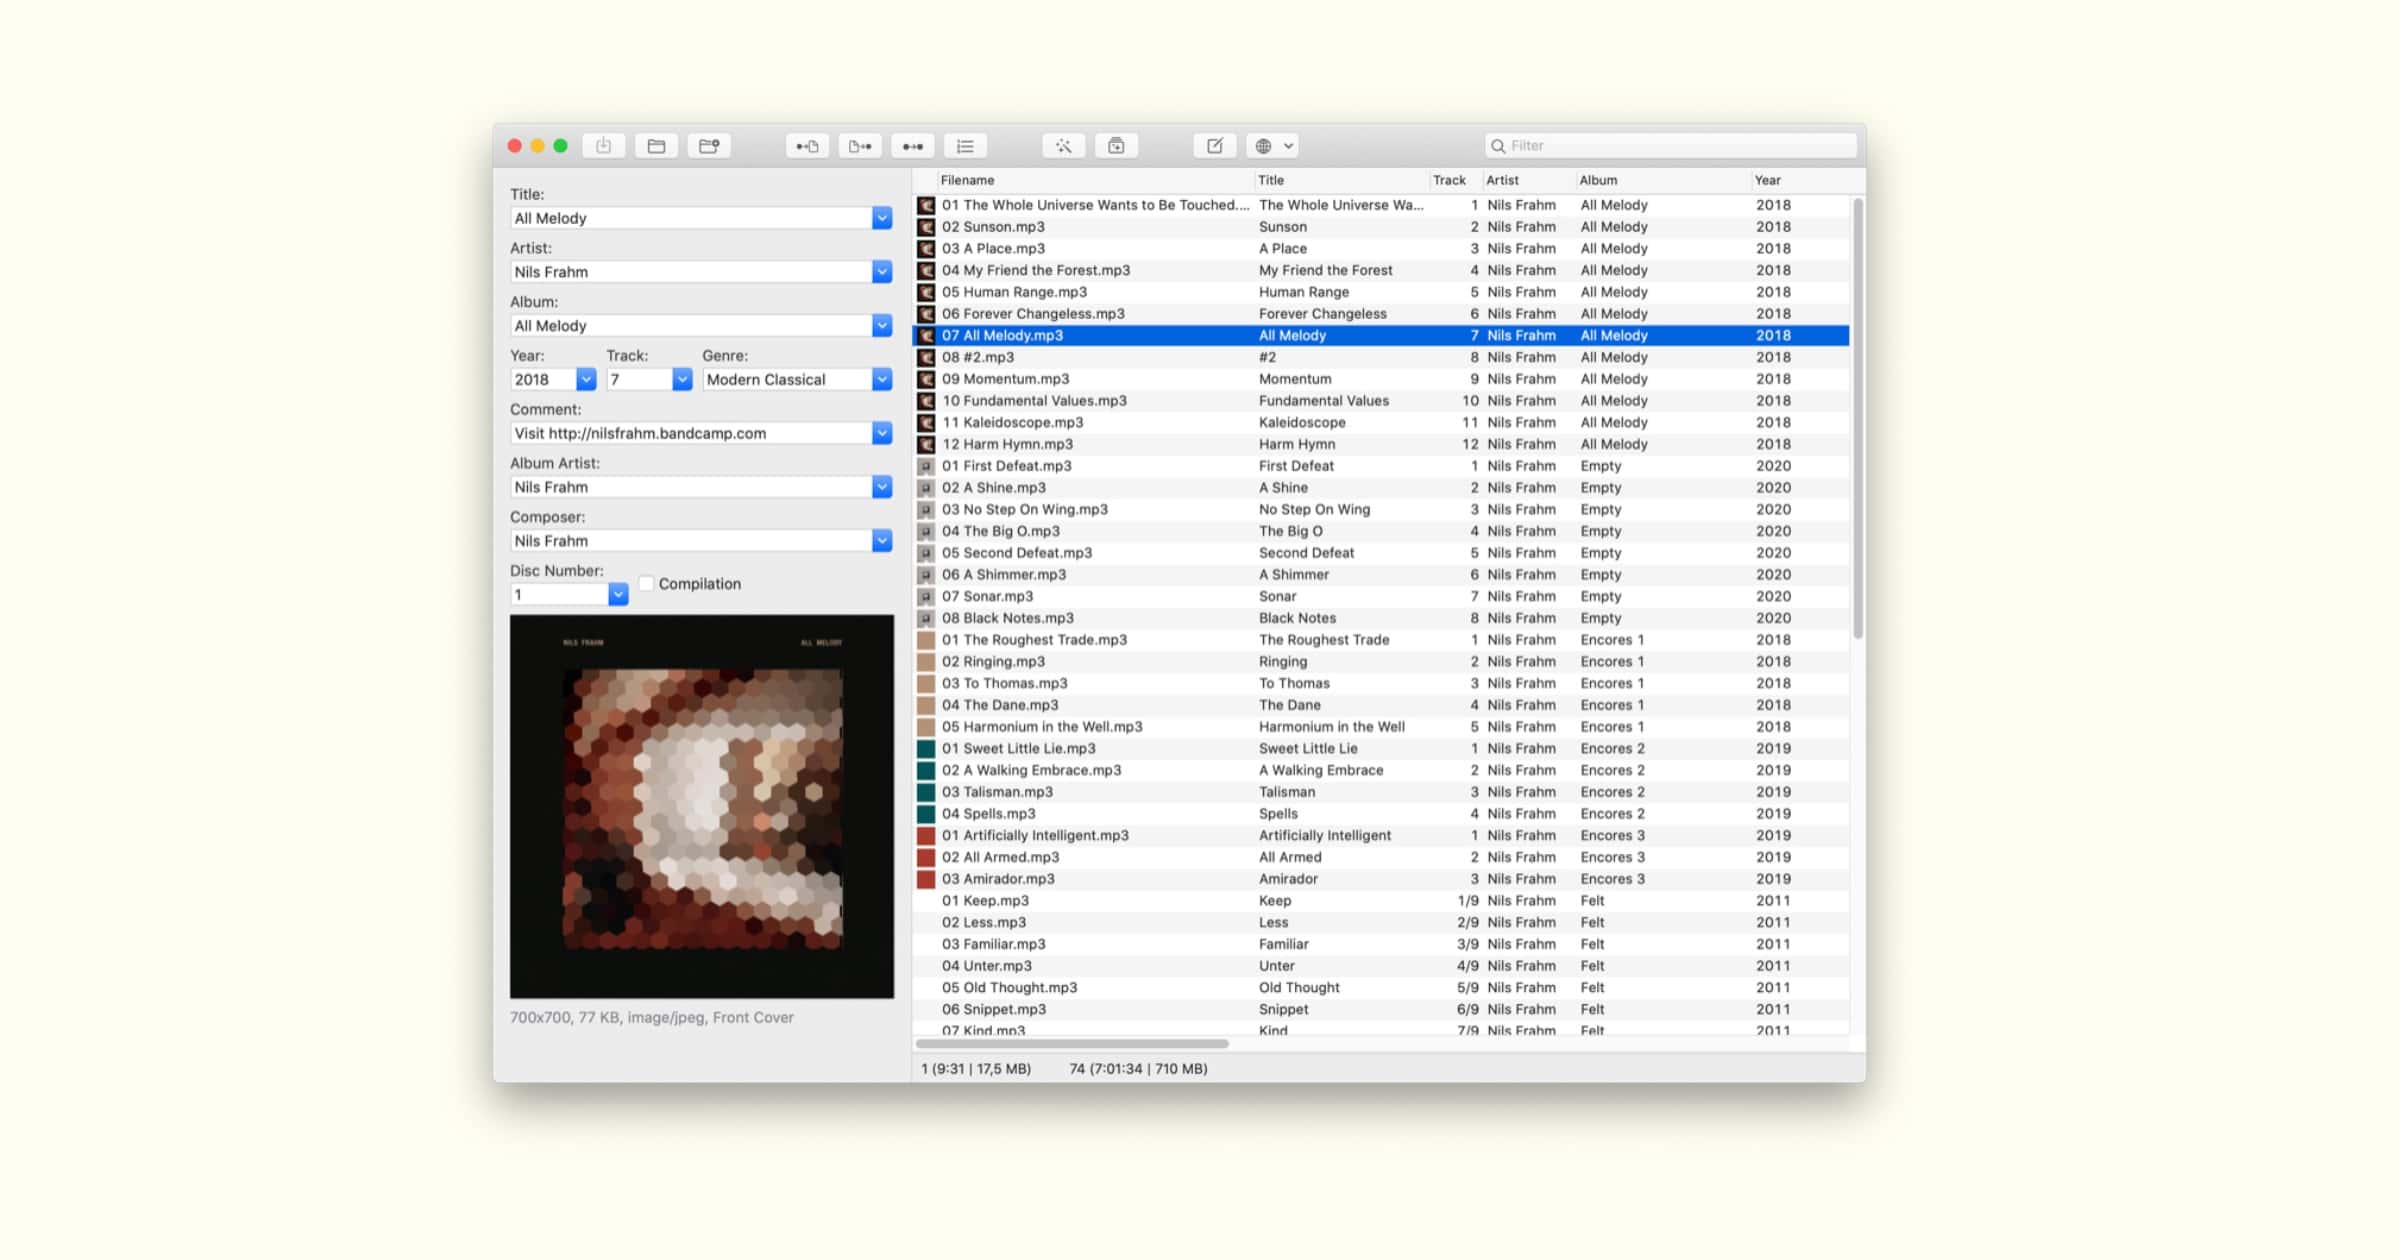Image resolution: width=2400 pixels, height=1260 pixels.
Task: Expand the Genre dropdown showing Modern Classical
Action: click(881, 380)
